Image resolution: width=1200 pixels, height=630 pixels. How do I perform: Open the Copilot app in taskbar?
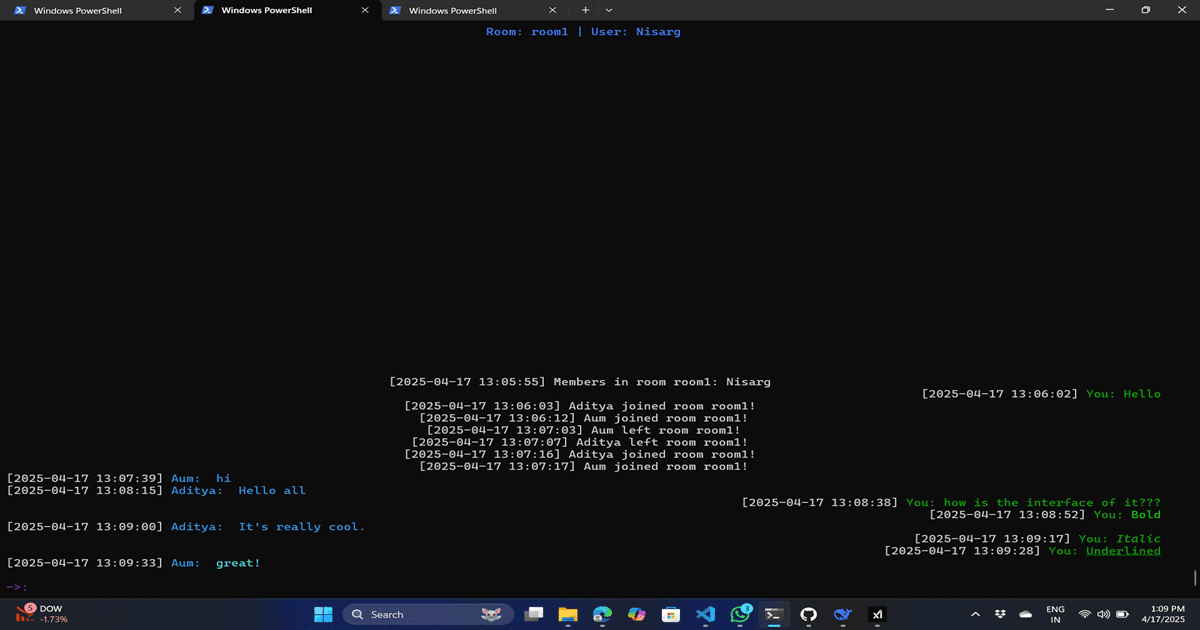point(636,614)
